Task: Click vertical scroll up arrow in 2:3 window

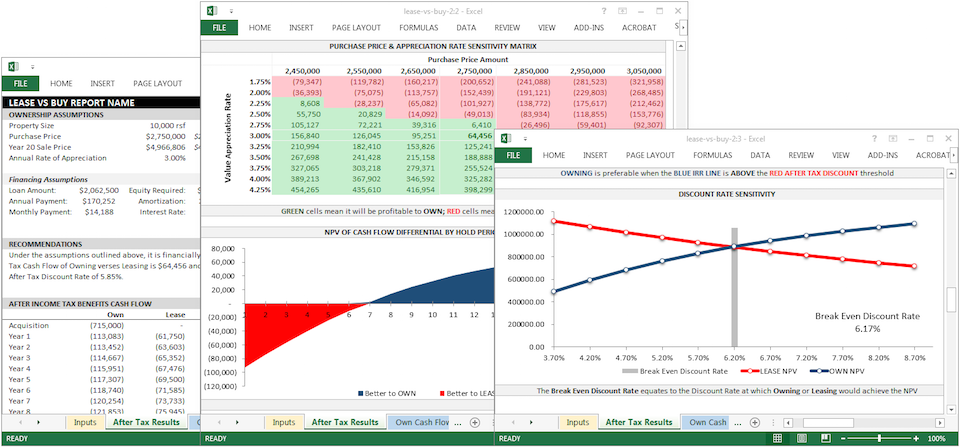Action: (x=952, y=173)
